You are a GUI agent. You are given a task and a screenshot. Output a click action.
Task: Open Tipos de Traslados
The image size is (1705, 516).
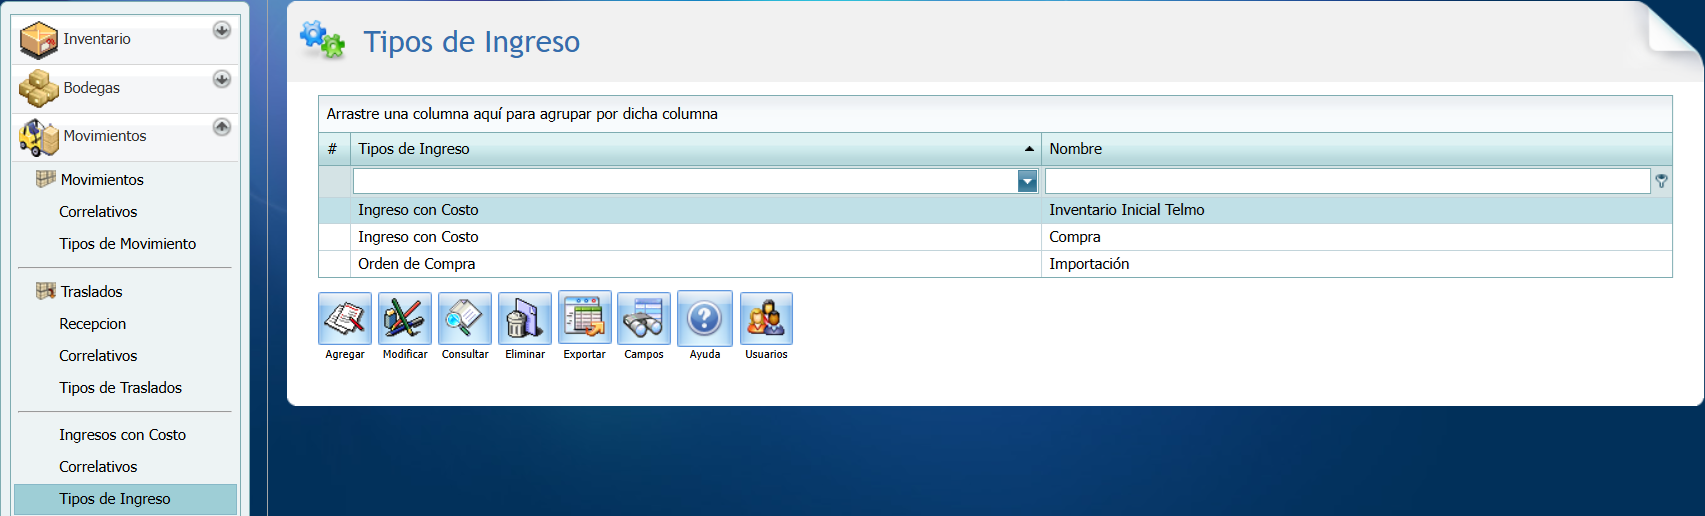120,388
